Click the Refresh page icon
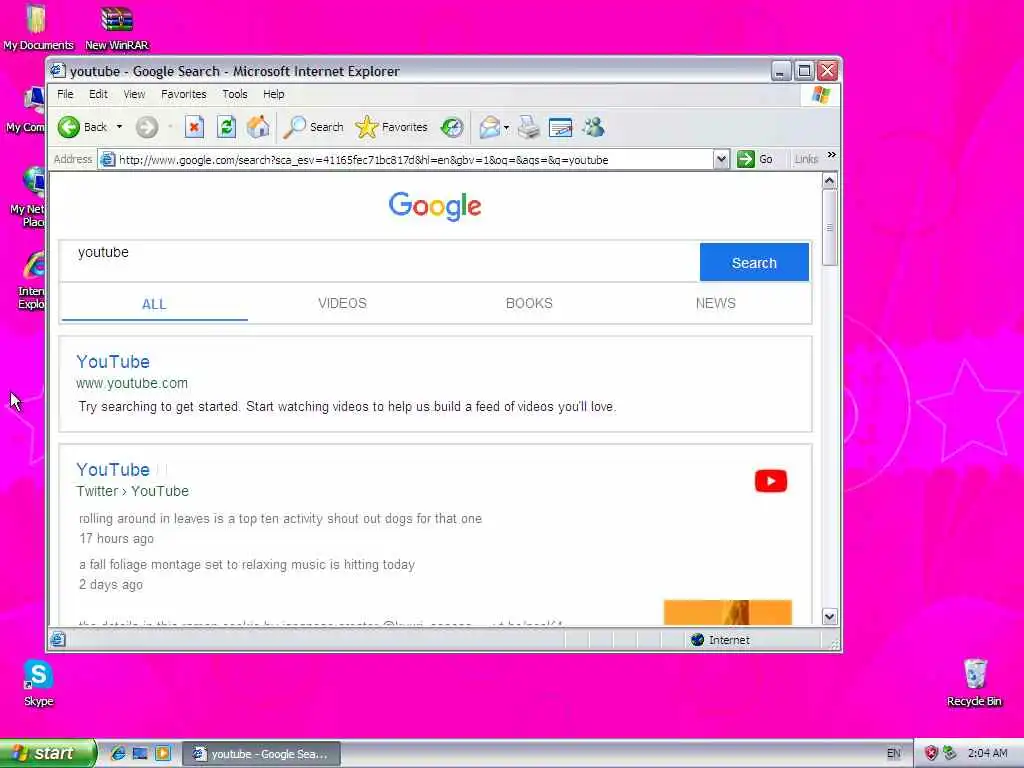This screenshot has width=1024, height=768. click(x=226, y=127)
